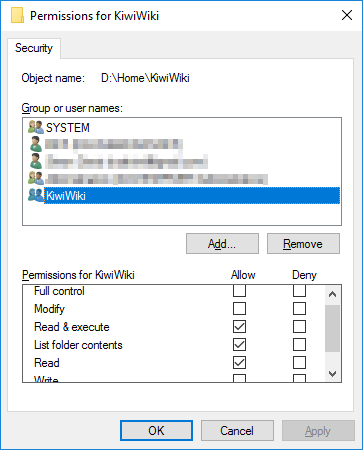This screenshot has width=363, height=450.
Task: Tick Deny for List folder contents
Action: (x=299, y=345)
